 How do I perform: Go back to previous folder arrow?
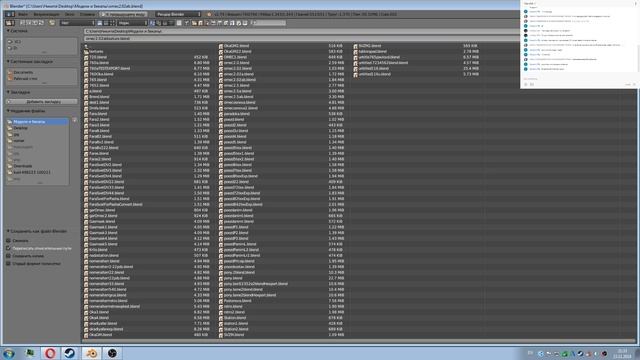coord(23,23)
